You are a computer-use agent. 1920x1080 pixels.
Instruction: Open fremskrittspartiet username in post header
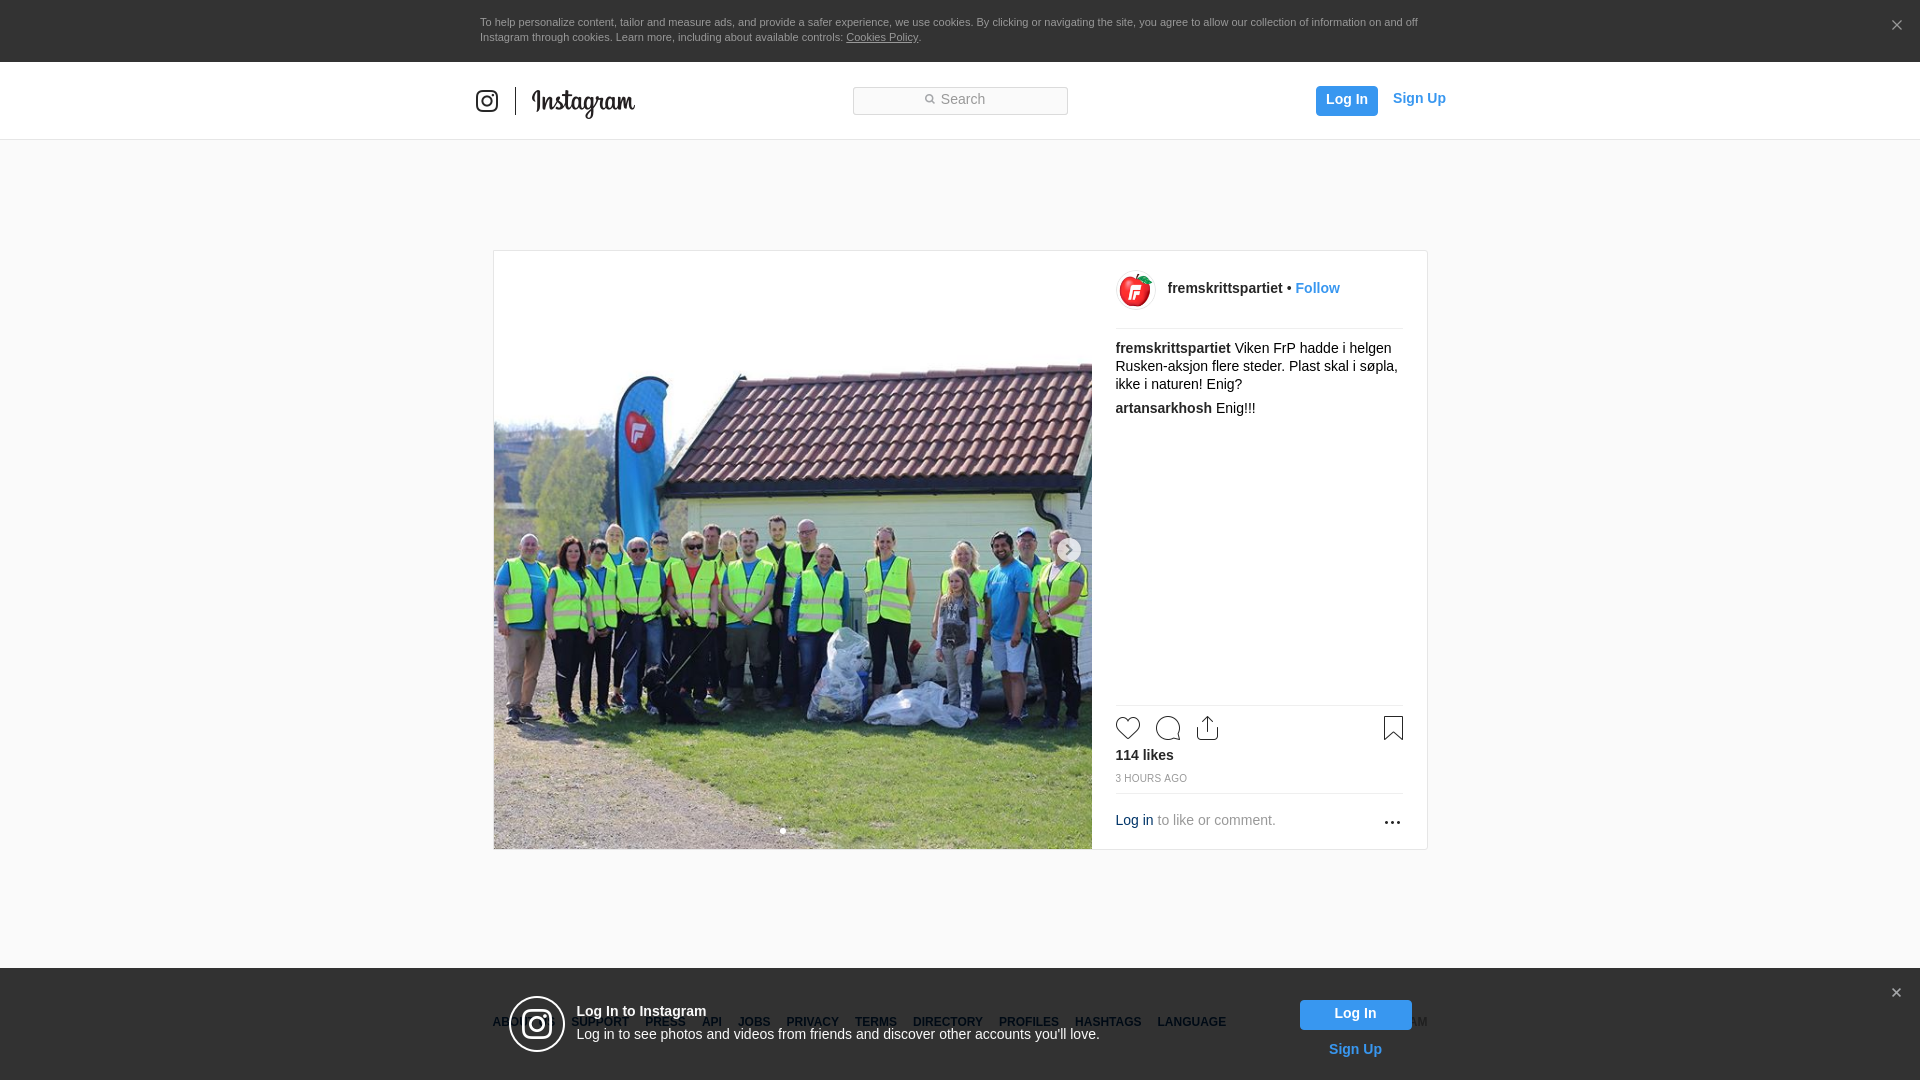(x=1225, y=288)
